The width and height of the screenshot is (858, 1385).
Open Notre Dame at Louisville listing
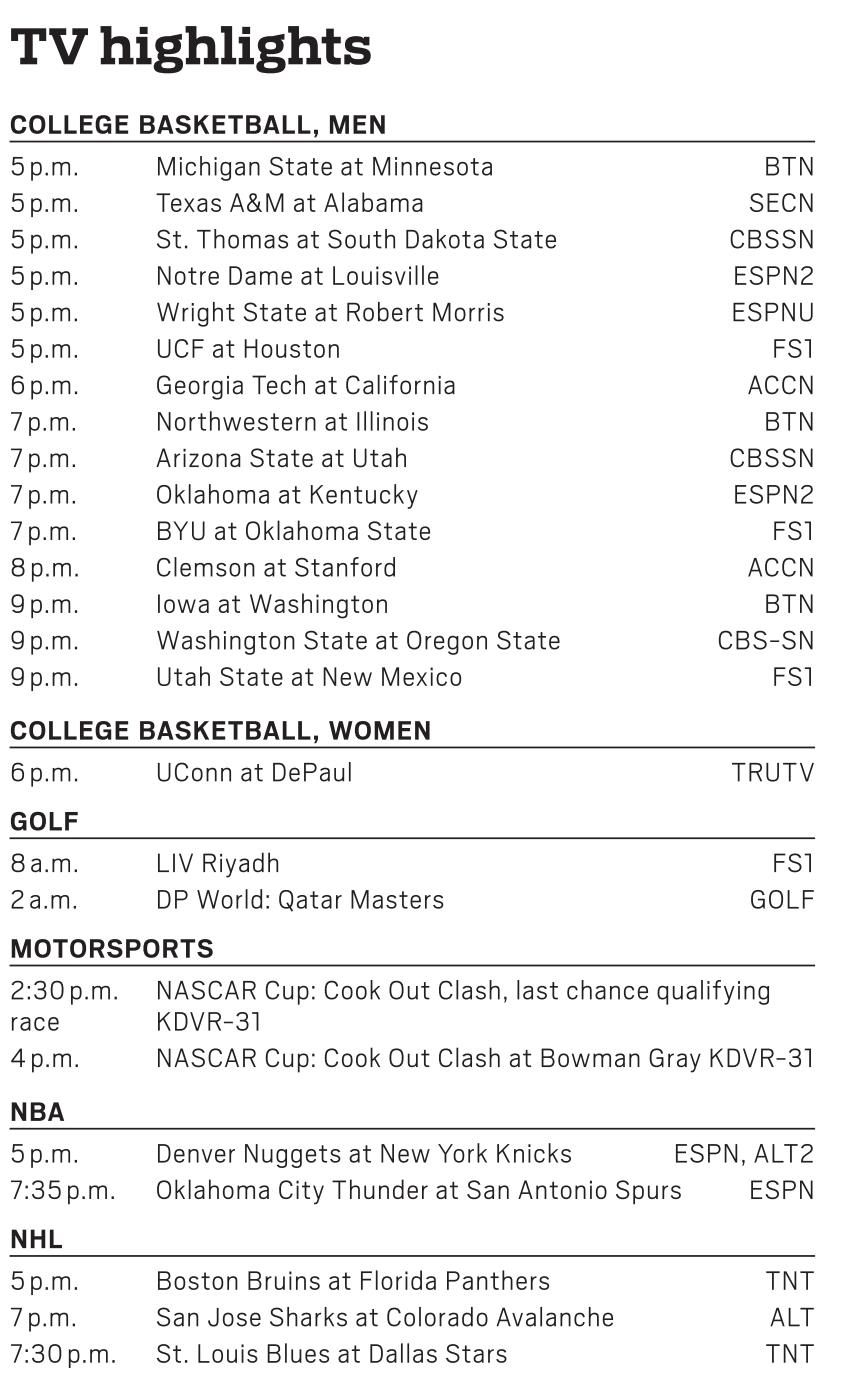tap(297, 277)
